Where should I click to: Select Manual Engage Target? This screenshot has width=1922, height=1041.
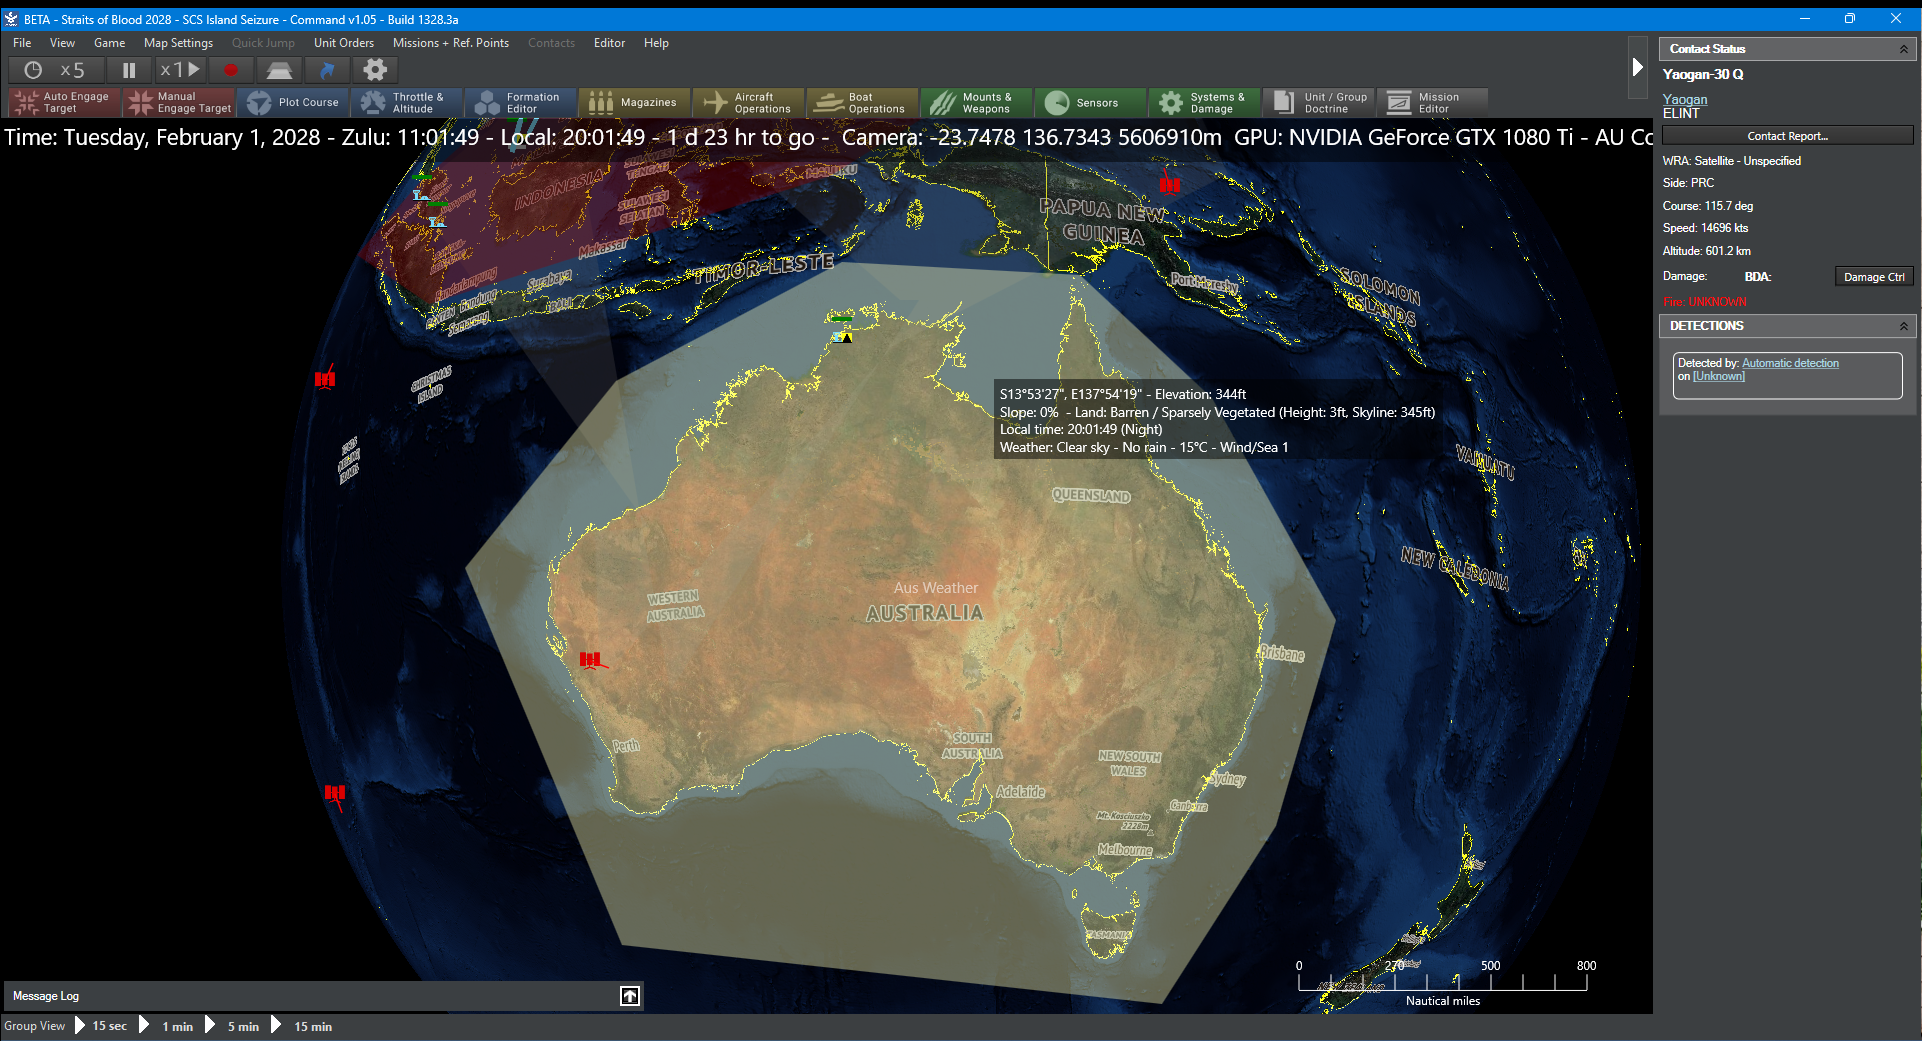(x=179, y=102)
